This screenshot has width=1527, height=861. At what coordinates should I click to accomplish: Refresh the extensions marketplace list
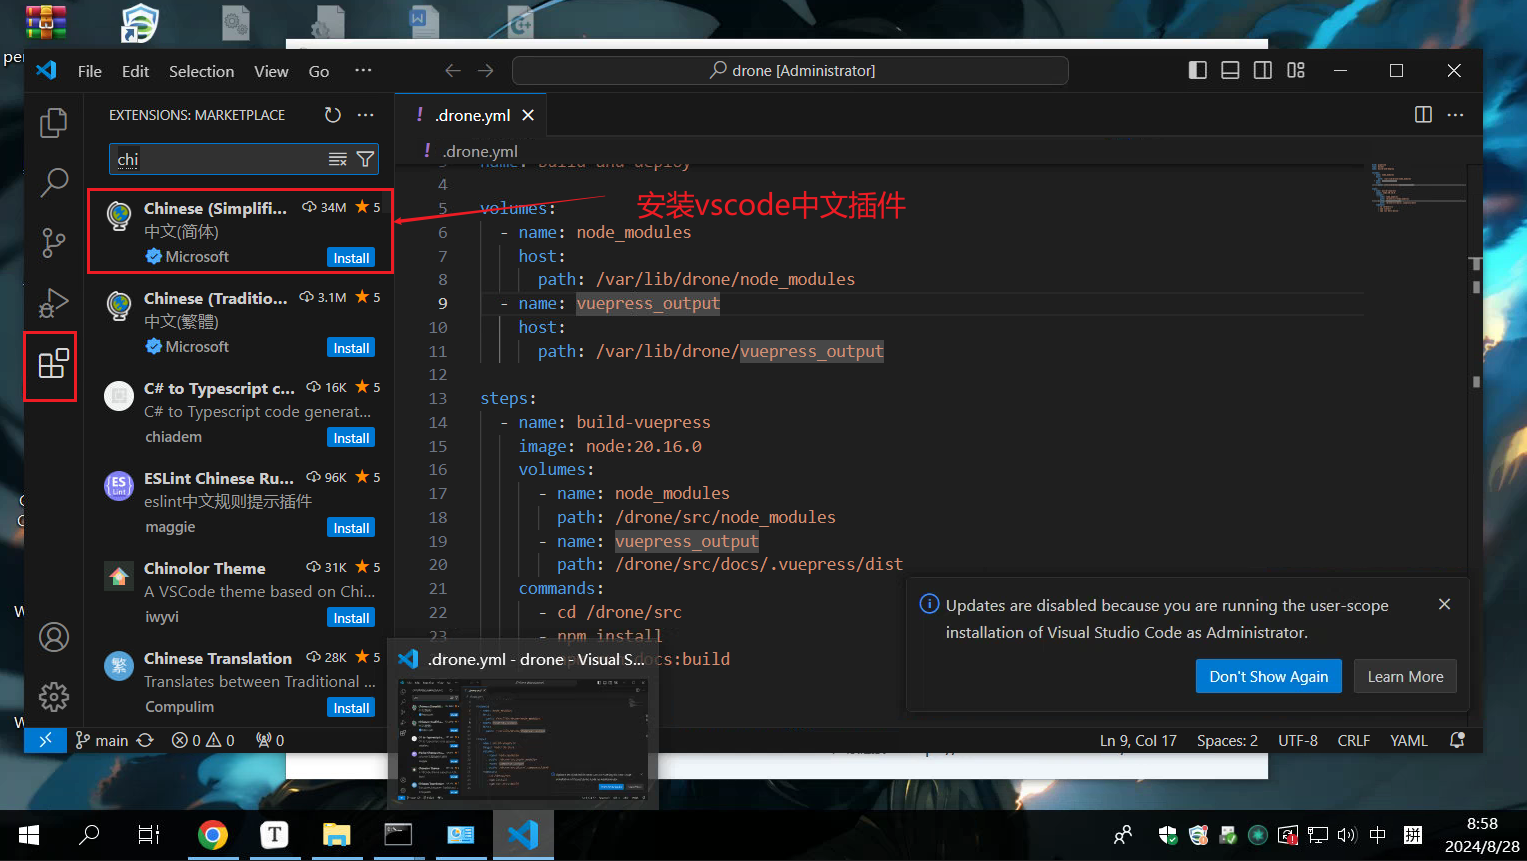click(x=333, y=115)
